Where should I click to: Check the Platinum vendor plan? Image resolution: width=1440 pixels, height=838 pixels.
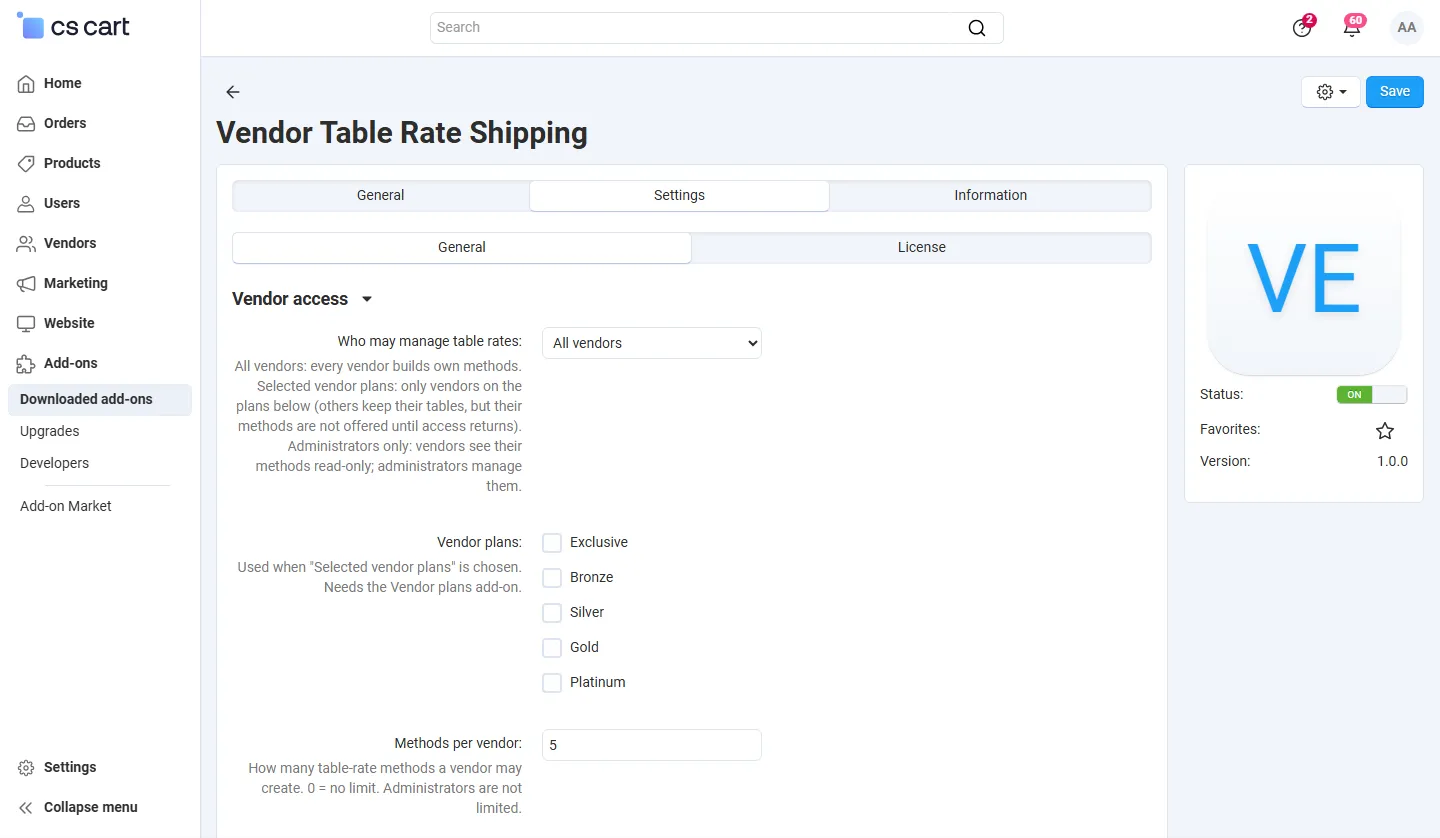(552, 683)
